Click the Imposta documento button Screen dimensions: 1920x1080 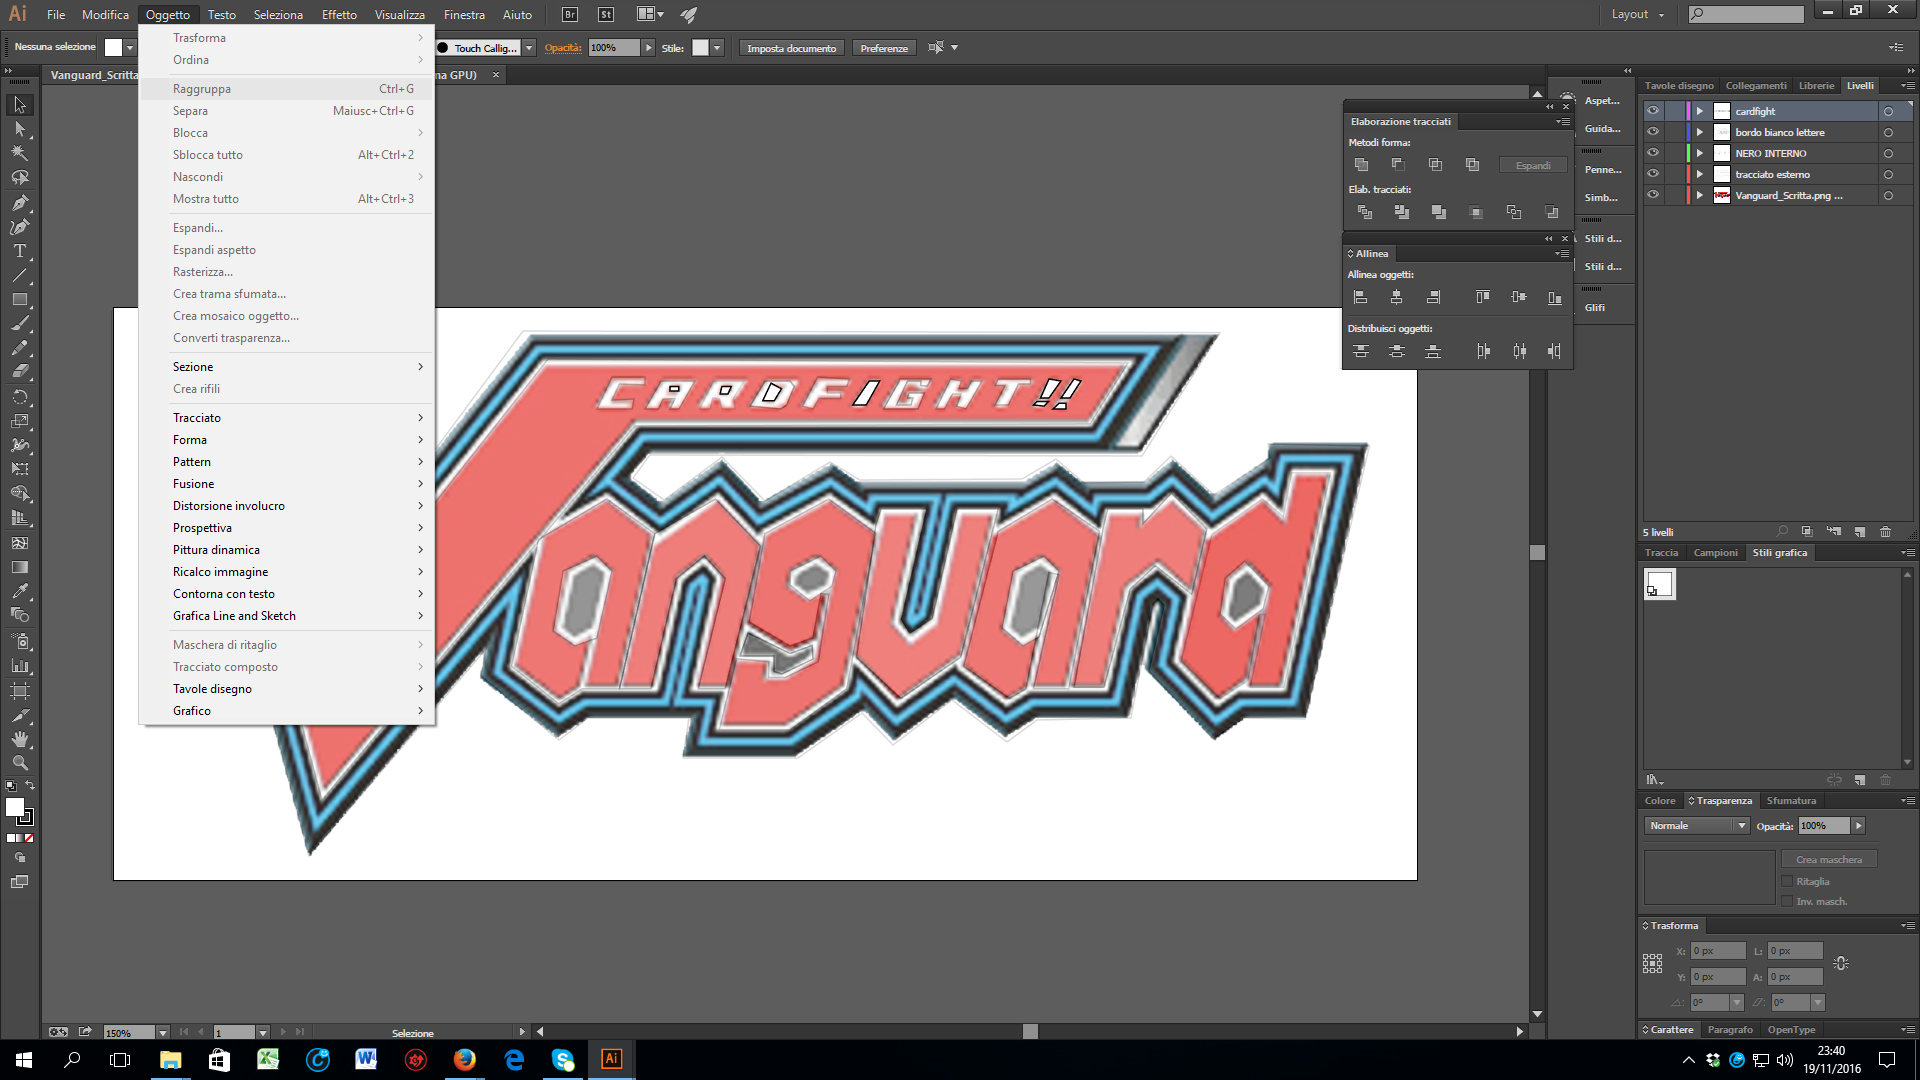(x=791, y=48)
